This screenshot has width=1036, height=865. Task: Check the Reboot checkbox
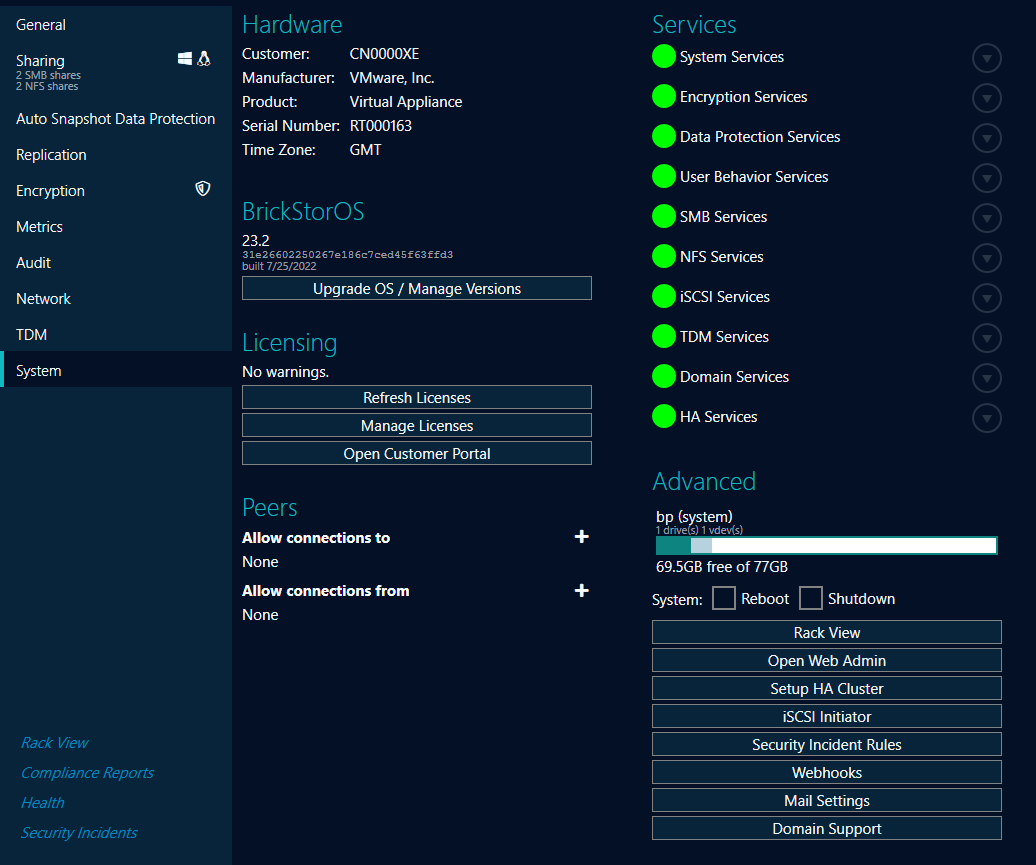point(725,598)
